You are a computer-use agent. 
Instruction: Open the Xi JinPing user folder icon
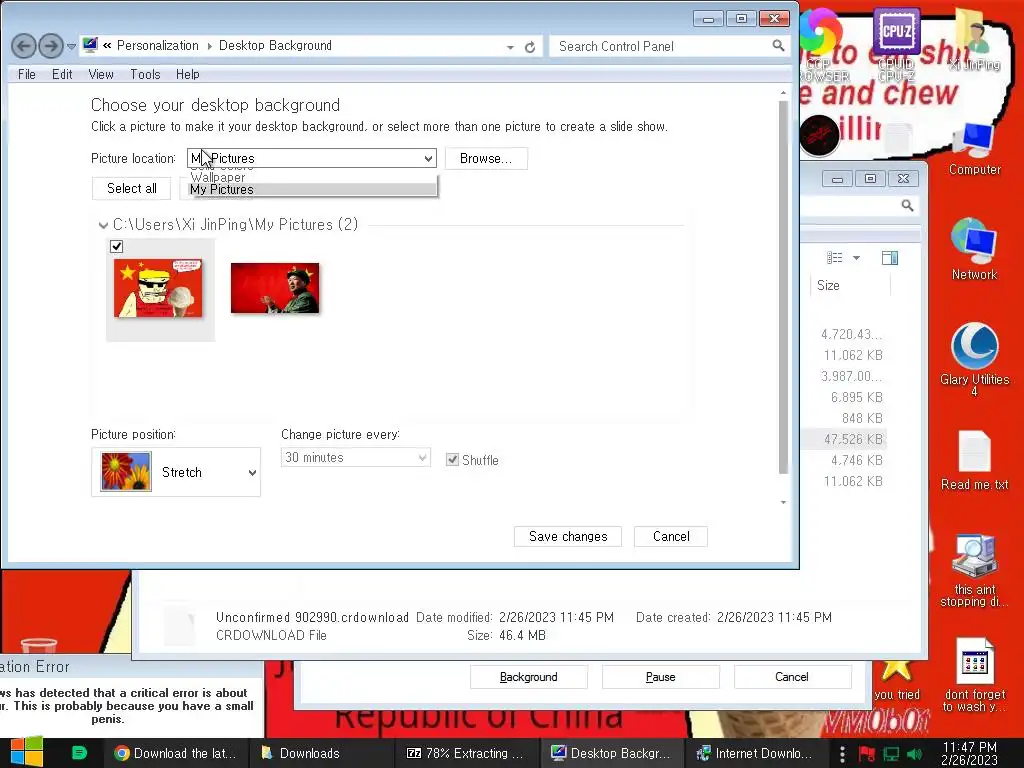tap(974, 39)
